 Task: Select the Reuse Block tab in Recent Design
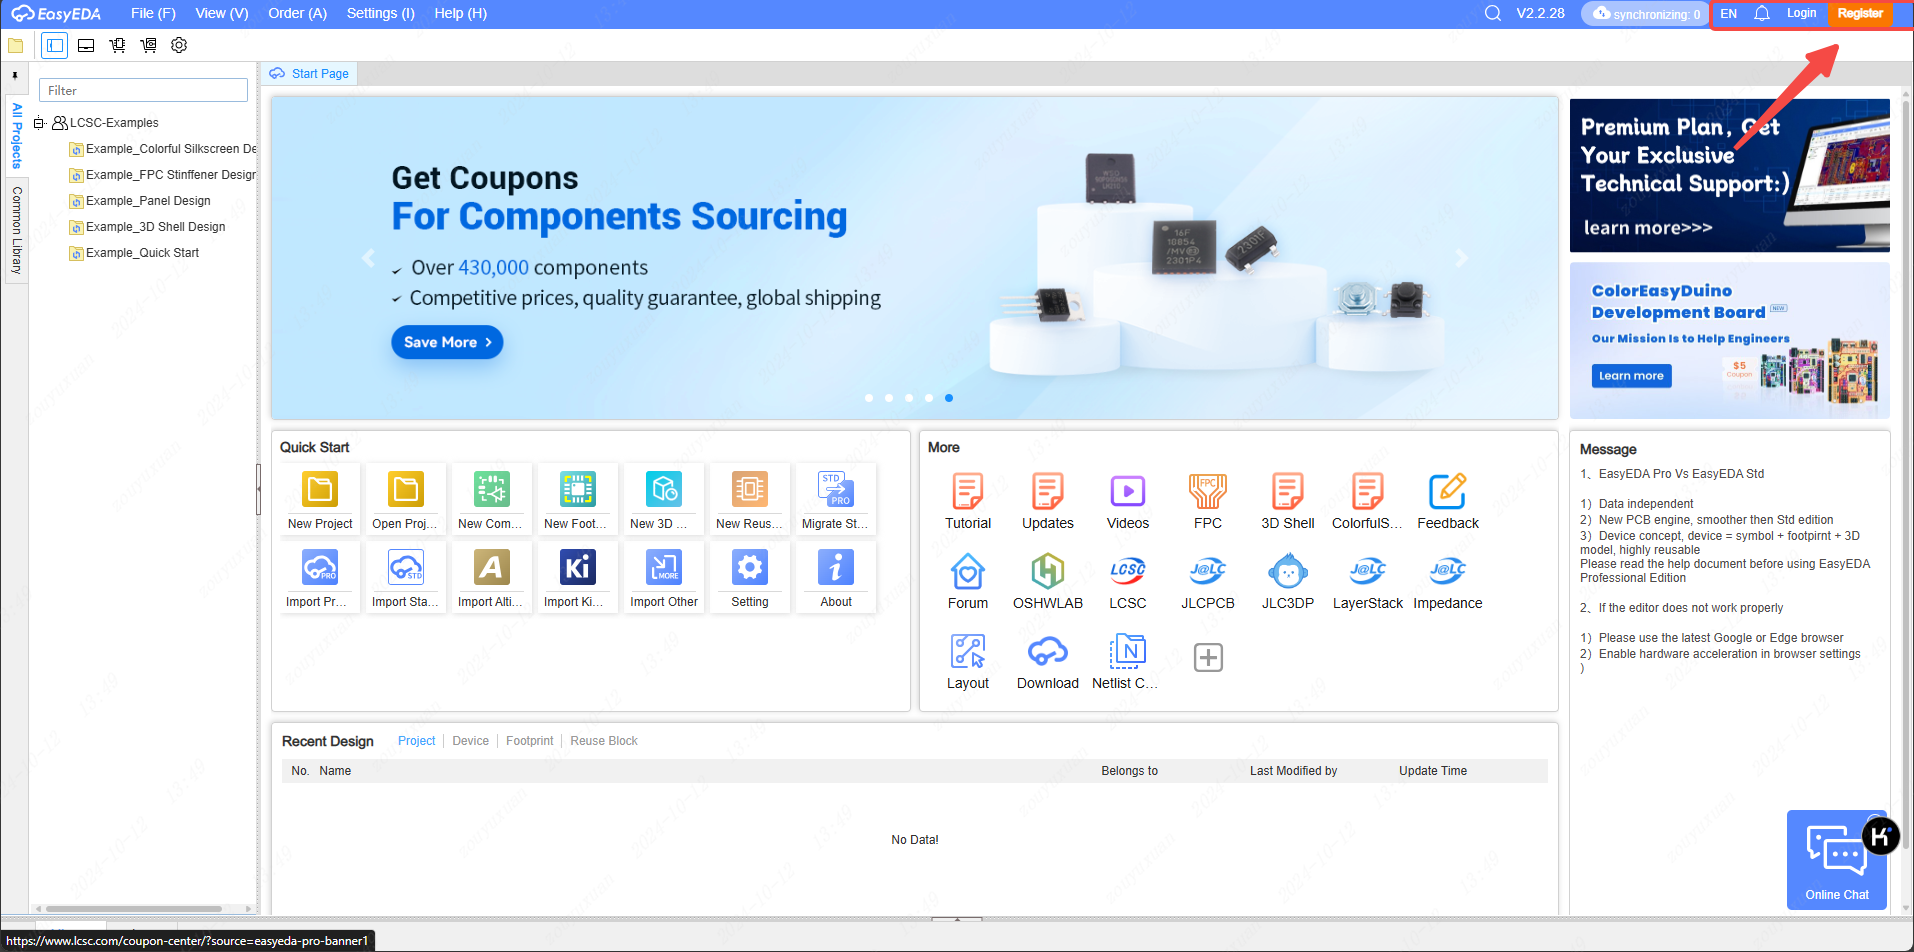604,741
